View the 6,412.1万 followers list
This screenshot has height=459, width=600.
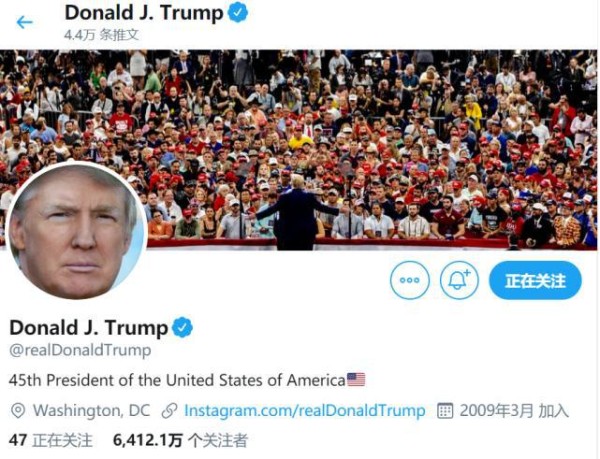pyautogui.click(x=180, y=440)
